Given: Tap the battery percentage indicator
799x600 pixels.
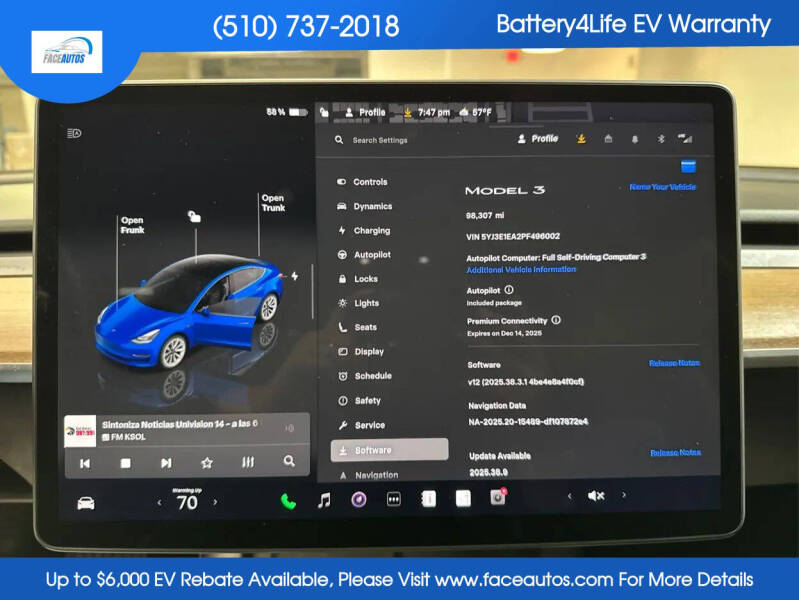Looking at the screenshot, I should click(x=287, y=112).
